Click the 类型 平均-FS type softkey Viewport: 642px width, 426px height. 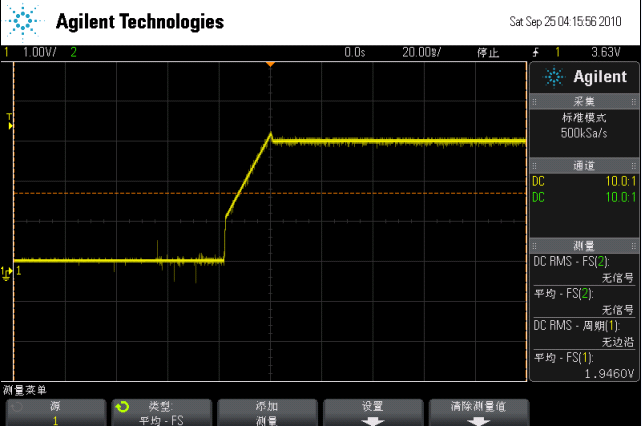161,413
